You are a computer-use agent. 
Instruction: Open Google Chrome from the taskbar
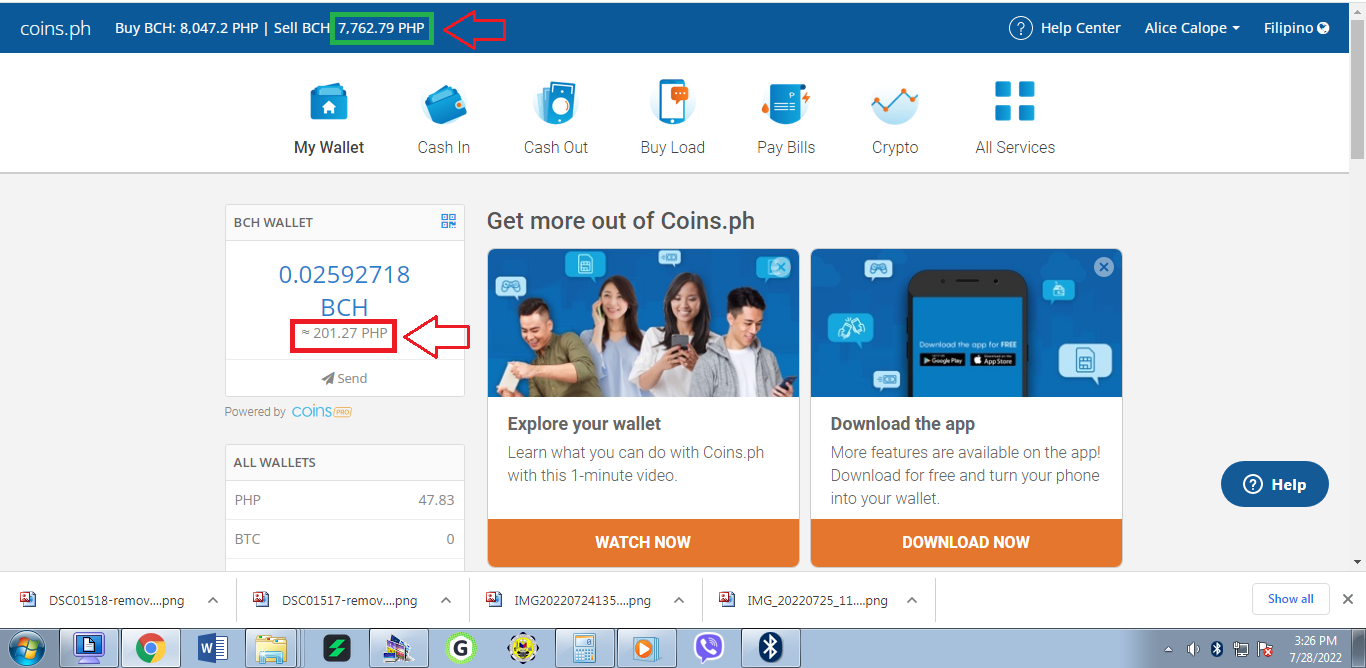[151, 648]
